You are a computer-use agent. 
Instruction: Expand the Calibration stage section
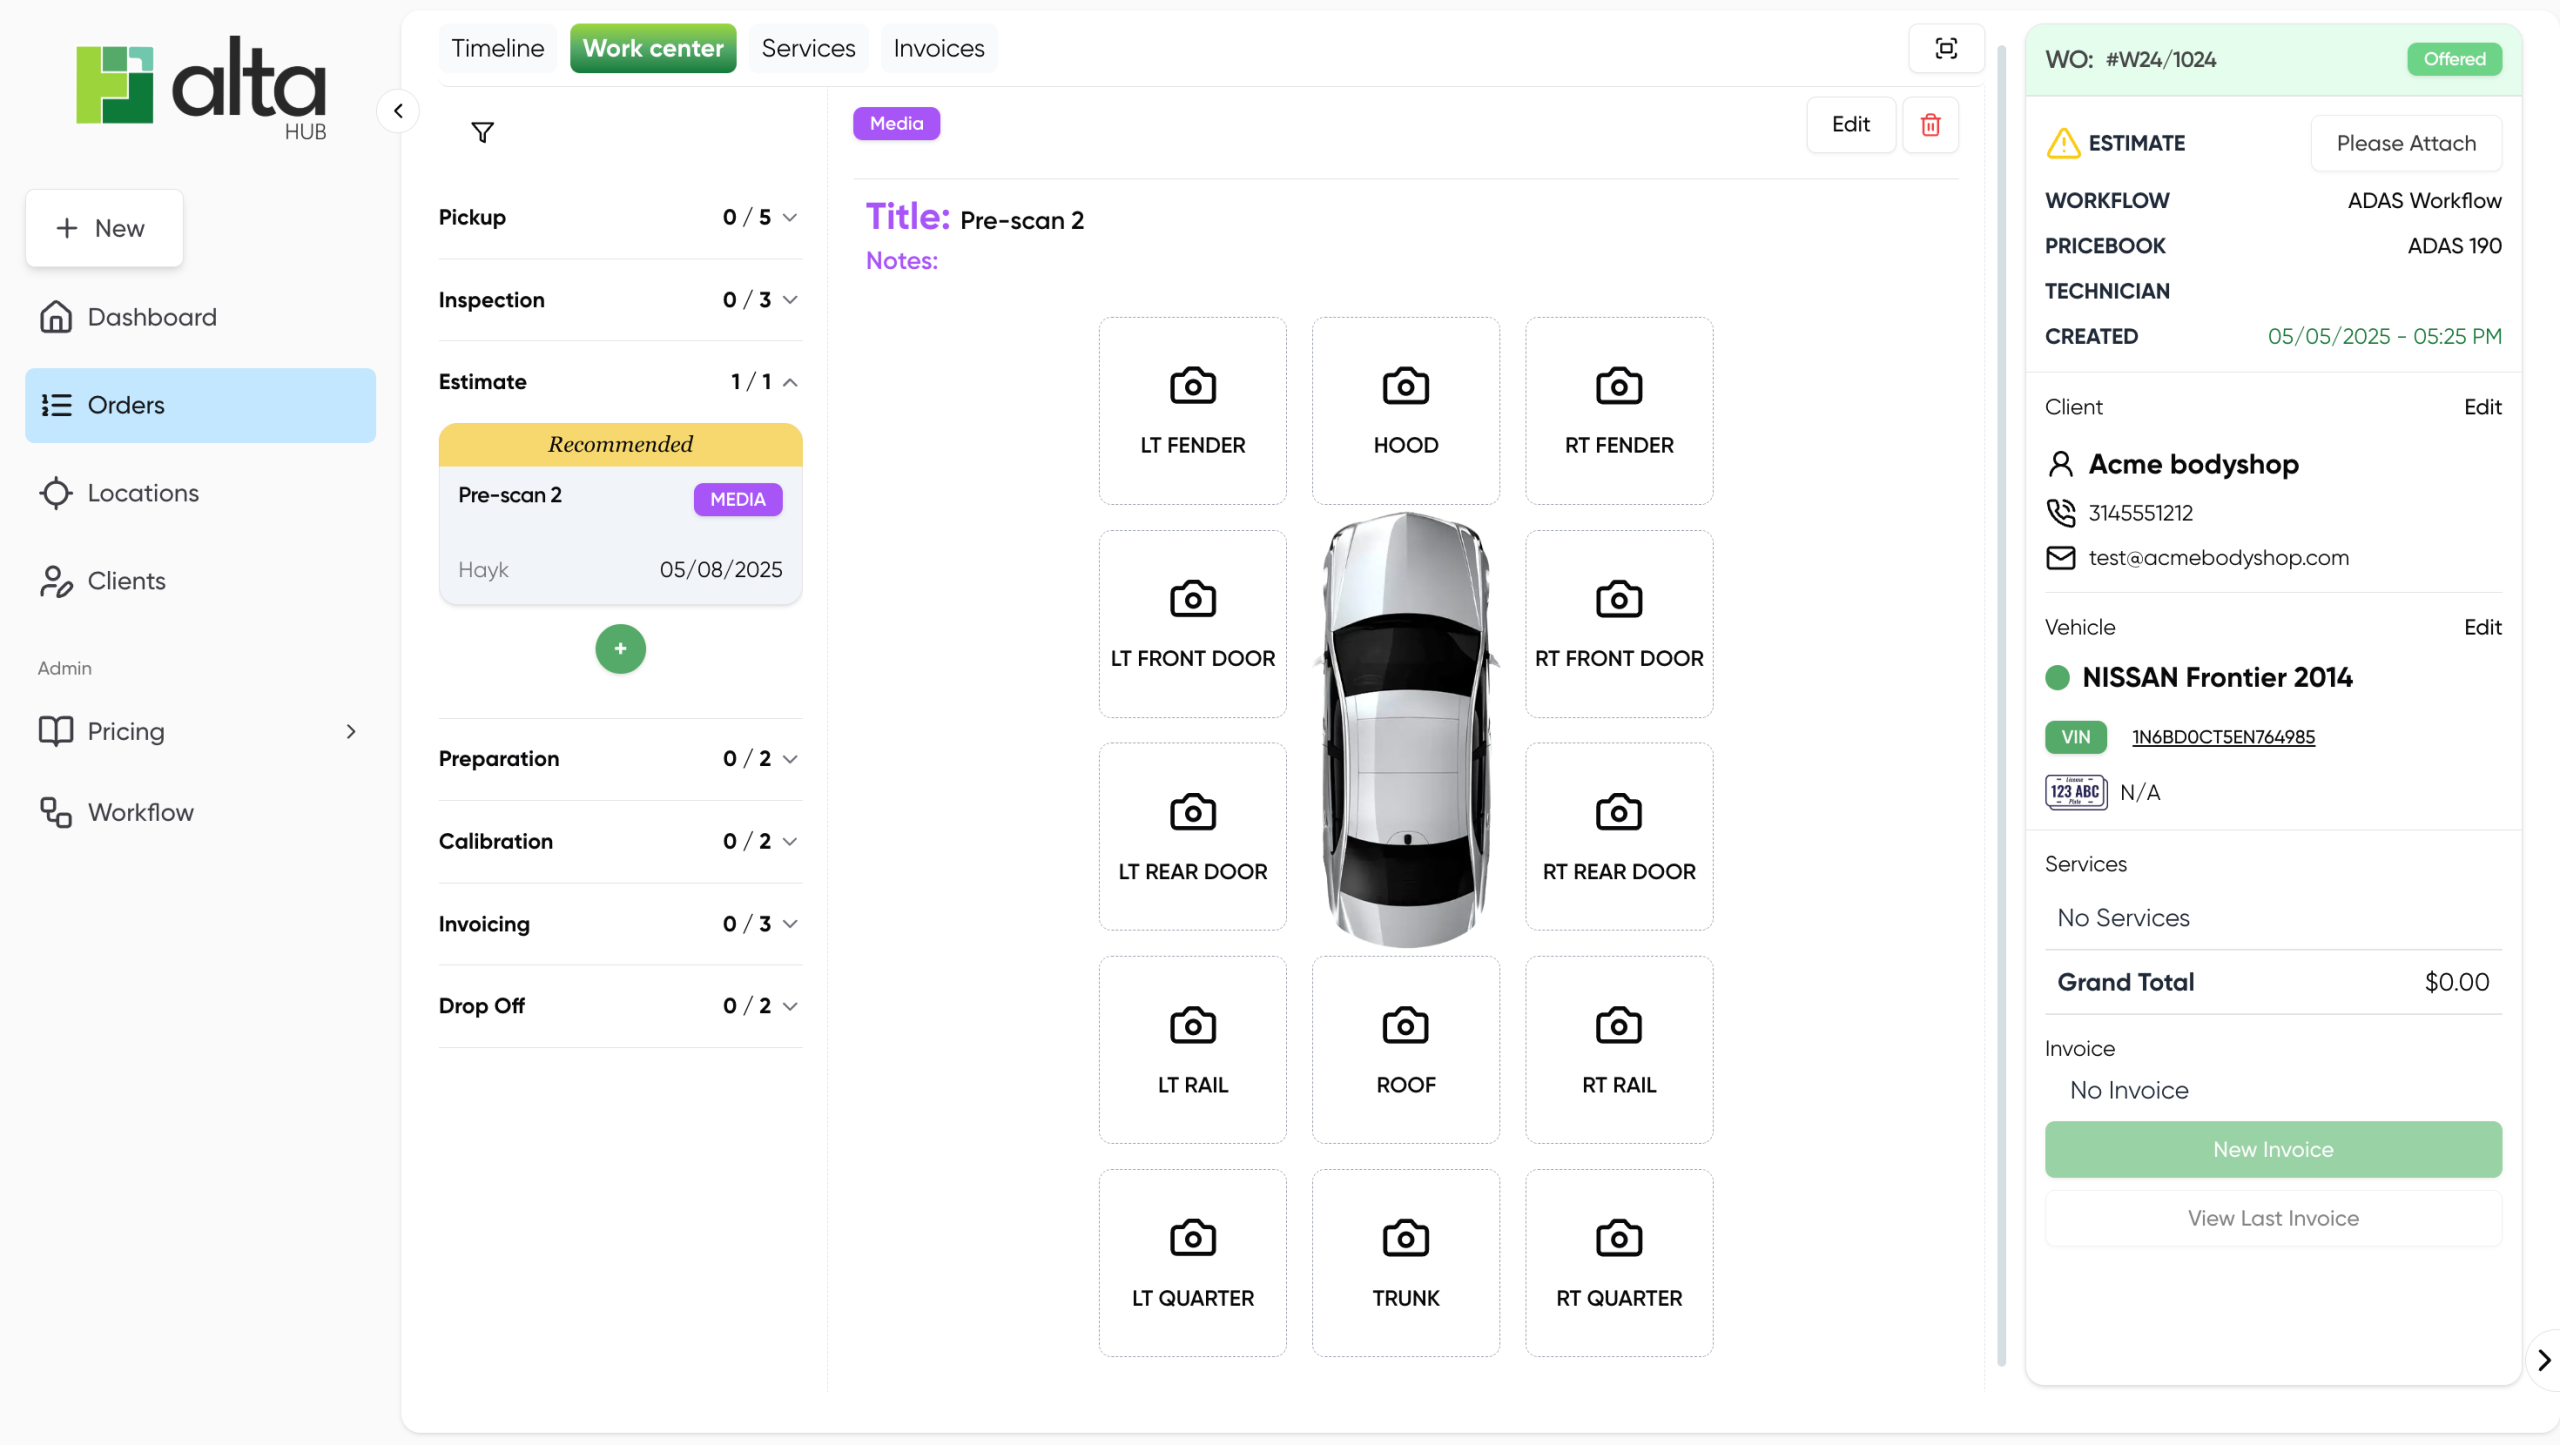click(789, 841)
